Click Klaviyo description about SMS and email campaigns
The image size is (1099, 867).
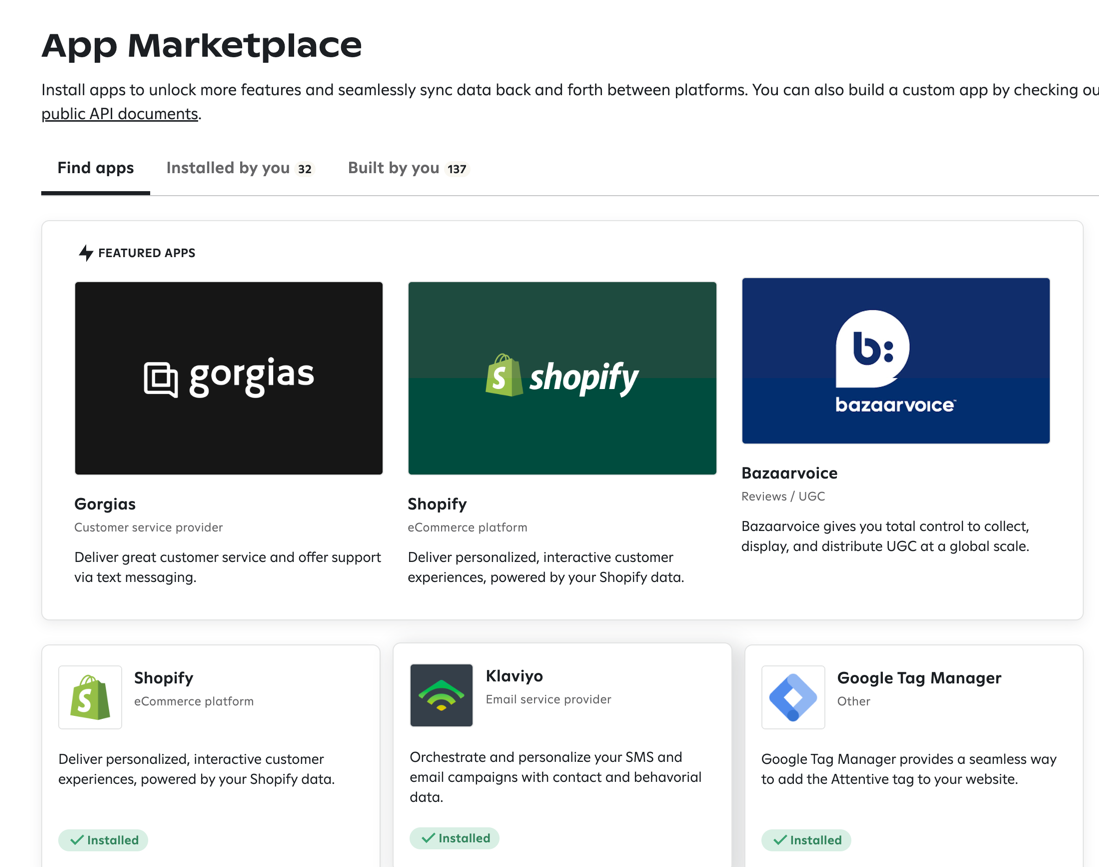[556, 777]
